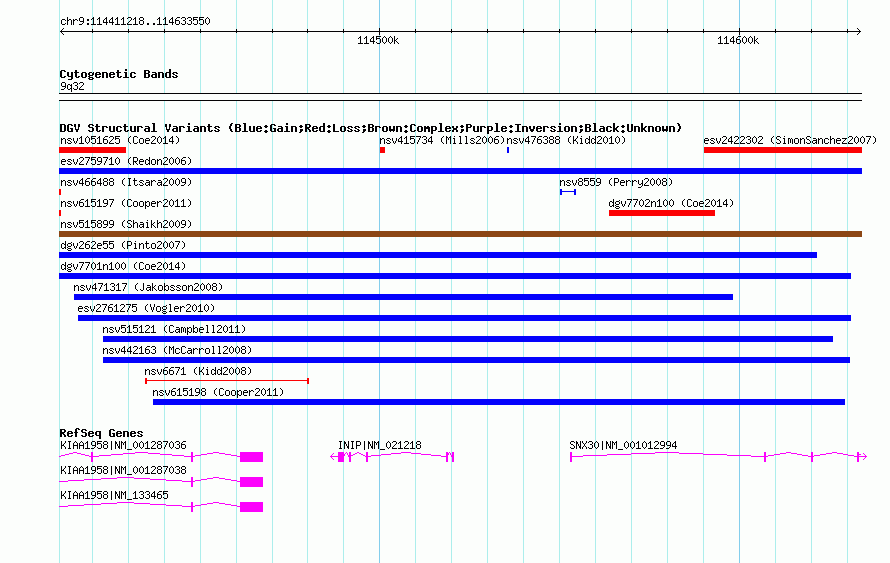
Task: Click the dgv7702n100 (Coe2014) label
Action: pyautogui.click(x=671, y=203)
